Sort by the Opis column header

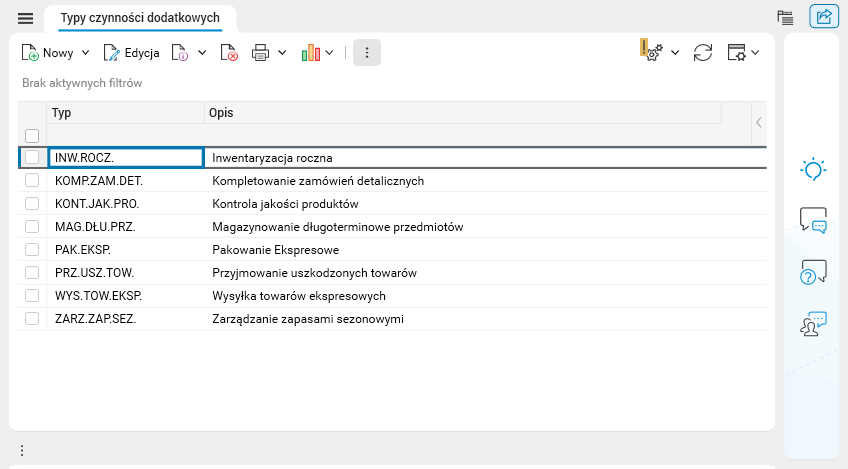point(463,113)
